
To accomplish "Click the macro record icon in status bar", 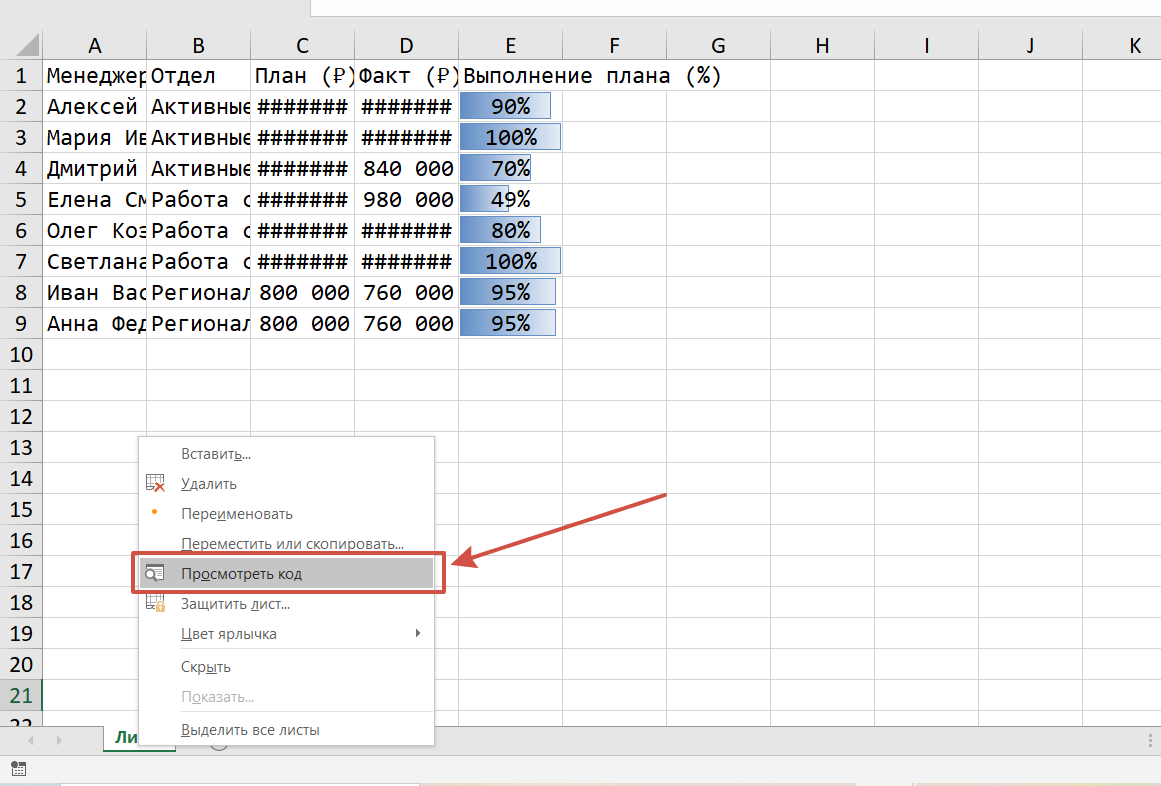I will click(x=19, y=769).
